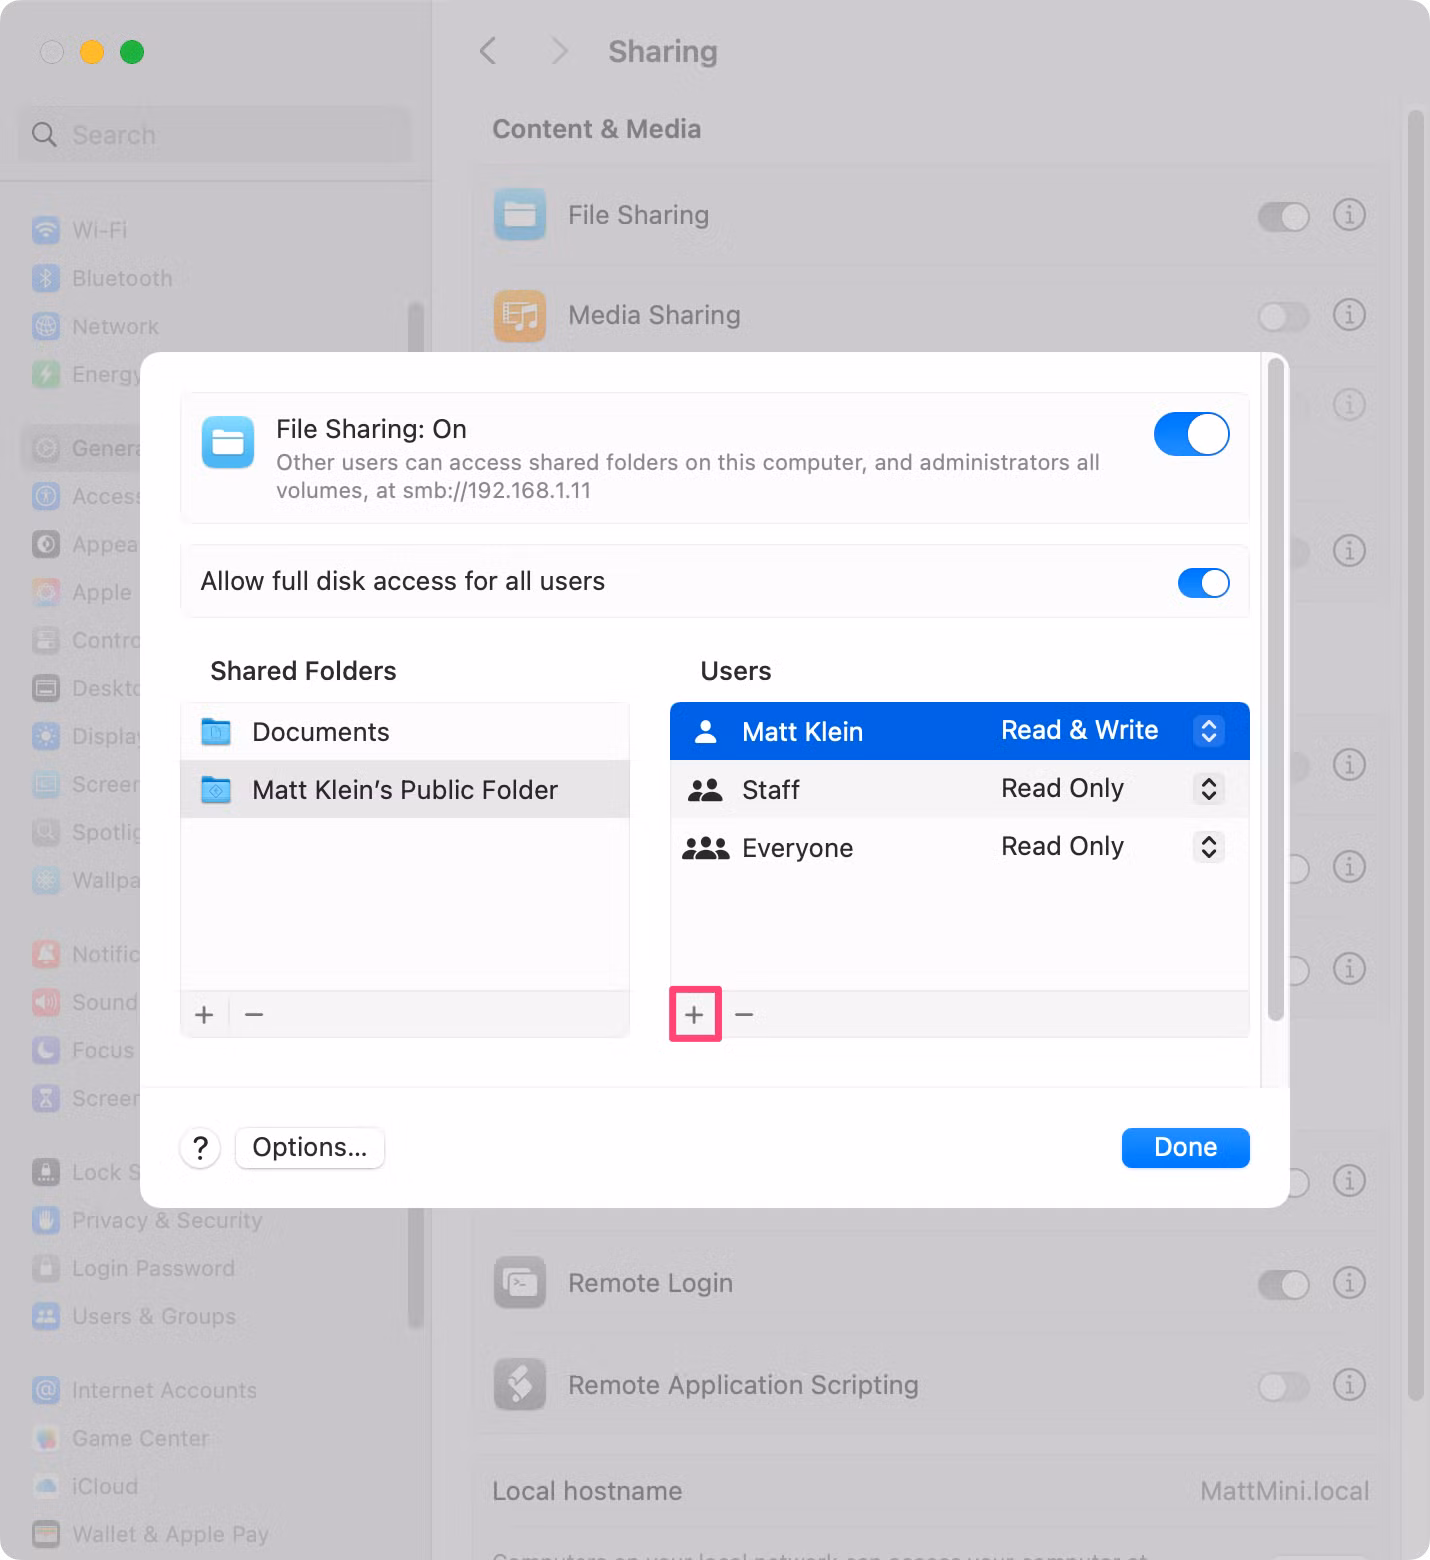Click the Search field in the sidebar

pyautogui.click(x=214, y=135)
